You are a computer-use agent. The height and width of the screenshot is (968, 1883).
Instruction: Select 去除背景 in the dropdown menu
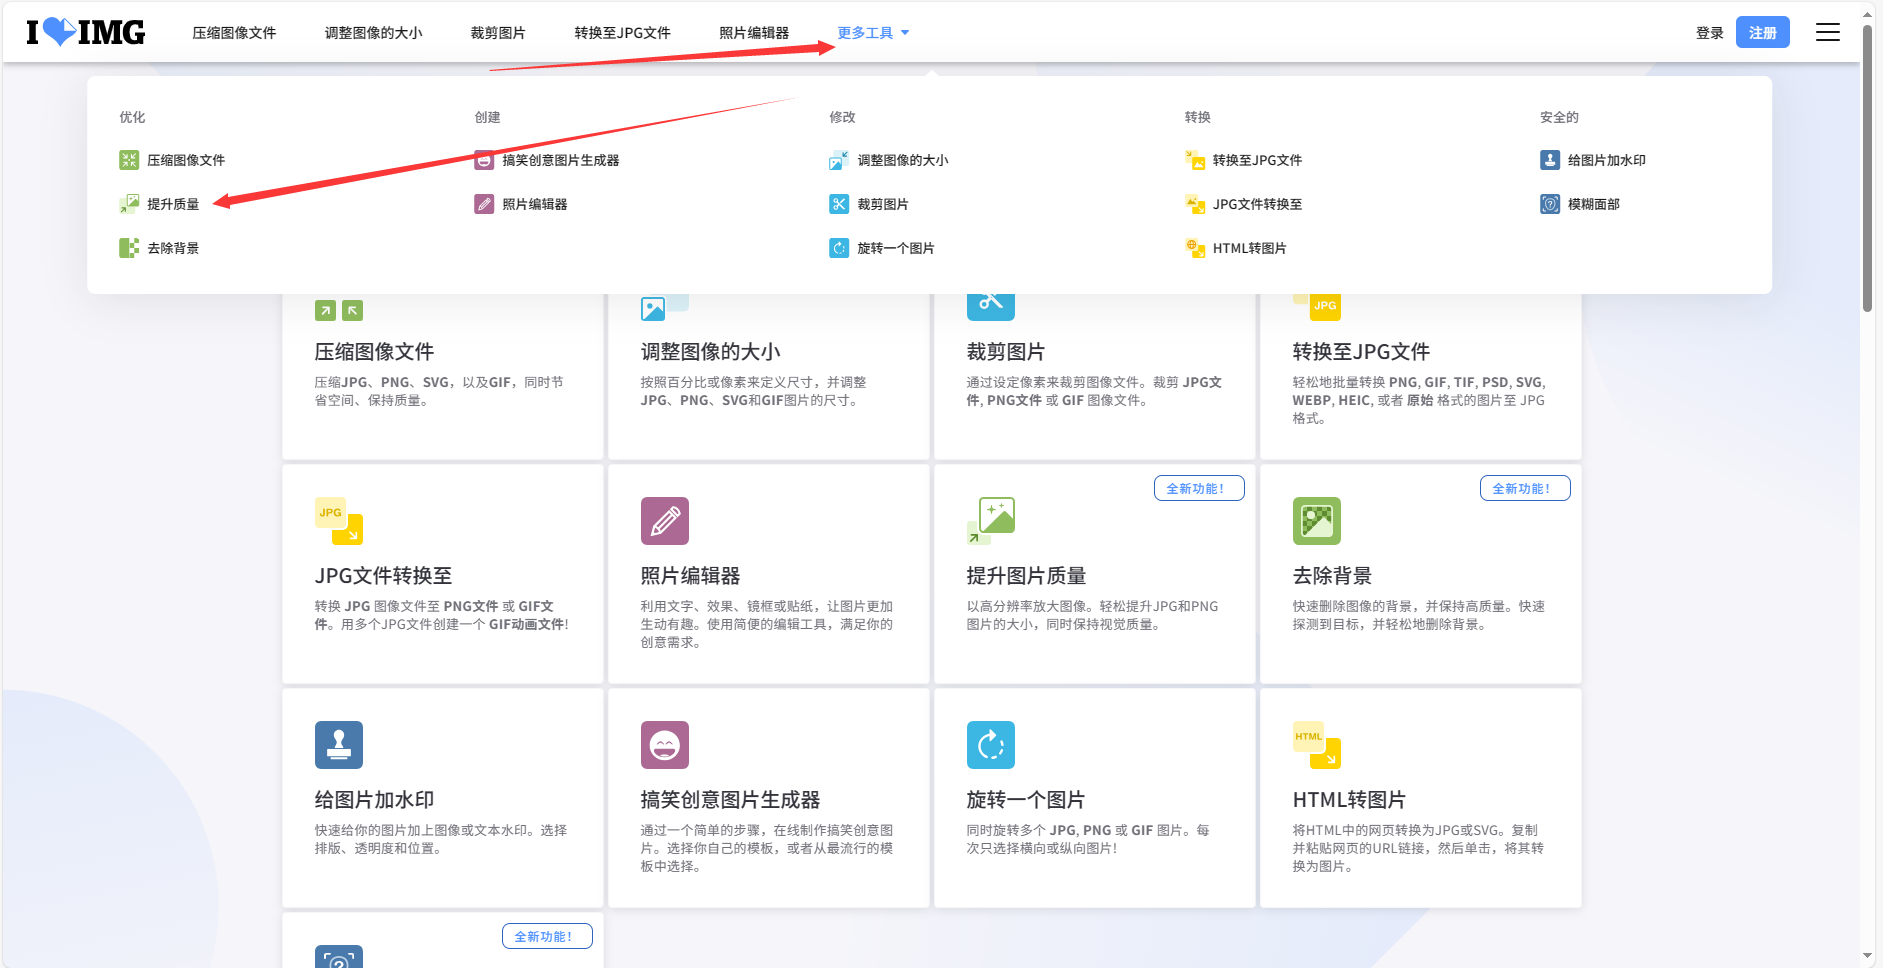click(x=173, y=248)
